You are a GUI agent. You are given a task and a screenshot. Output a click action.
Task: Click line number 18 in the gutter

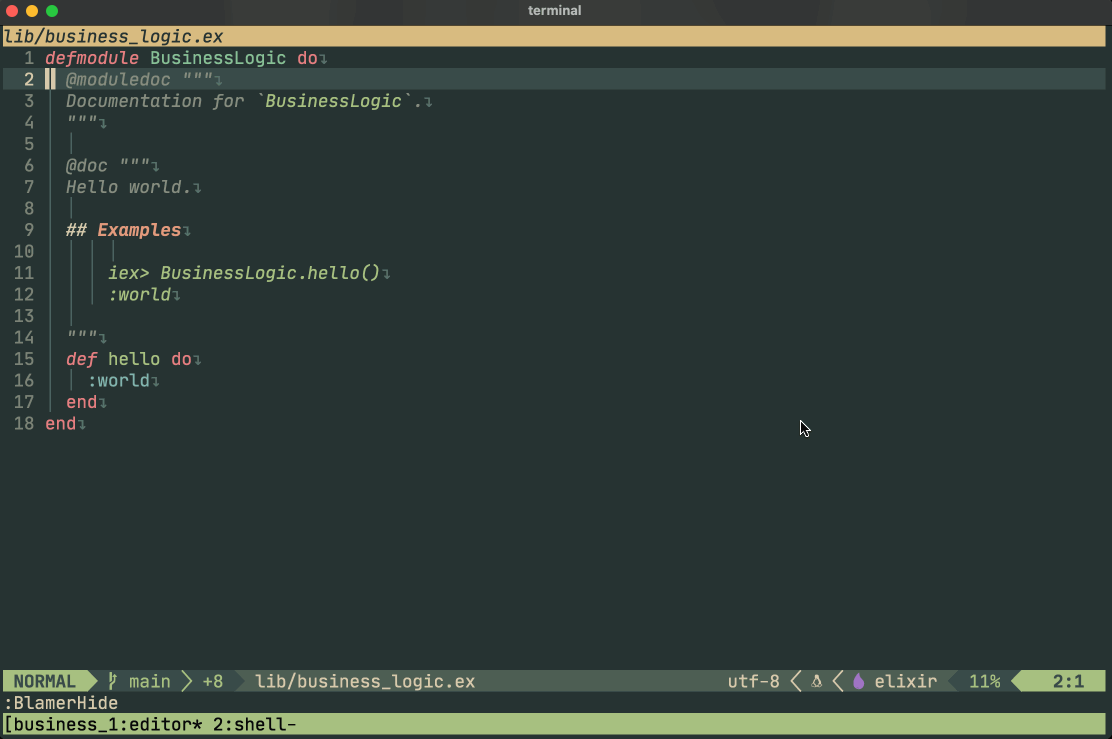(x=24, y=423)
